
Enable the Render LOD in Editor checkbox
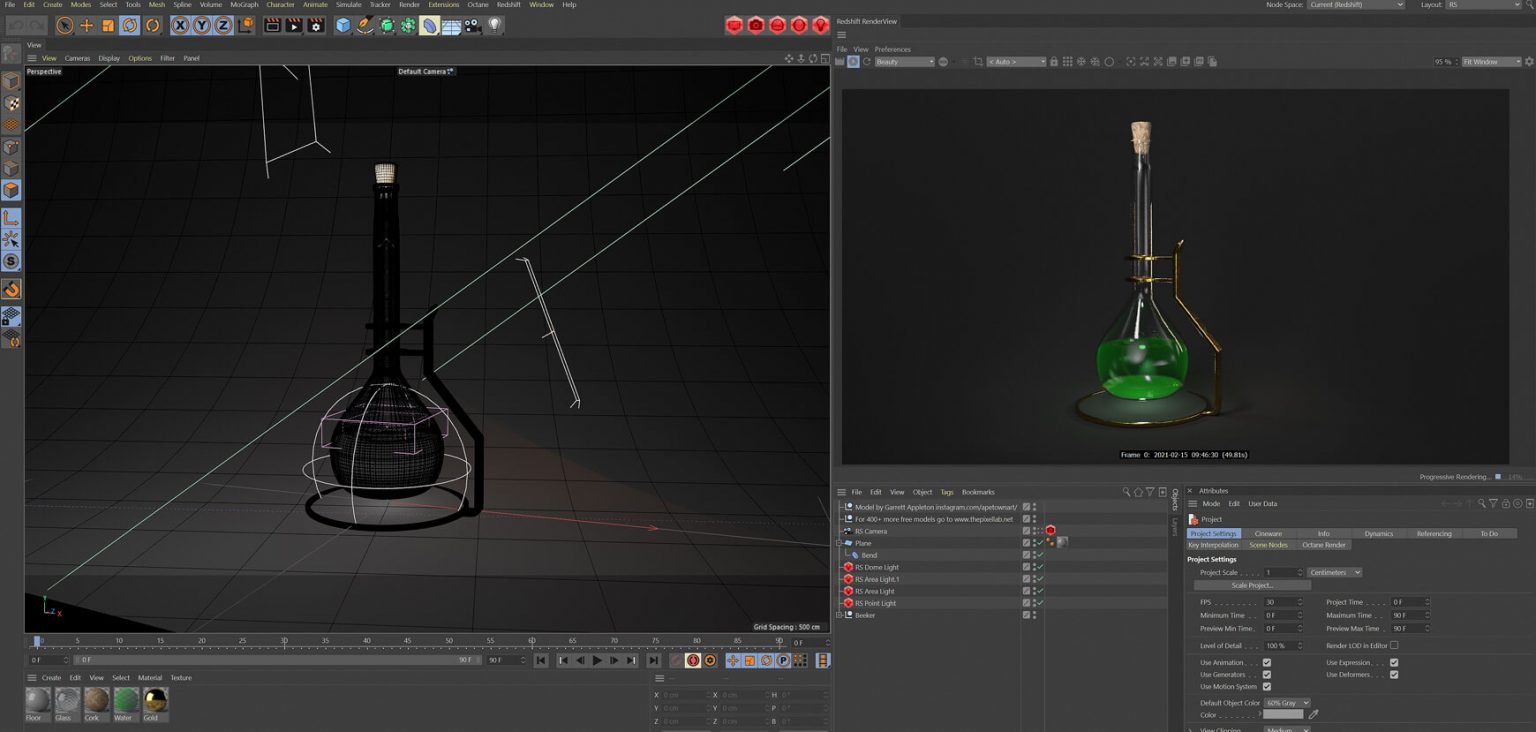pyautogui.click(x=1395, y=645)
